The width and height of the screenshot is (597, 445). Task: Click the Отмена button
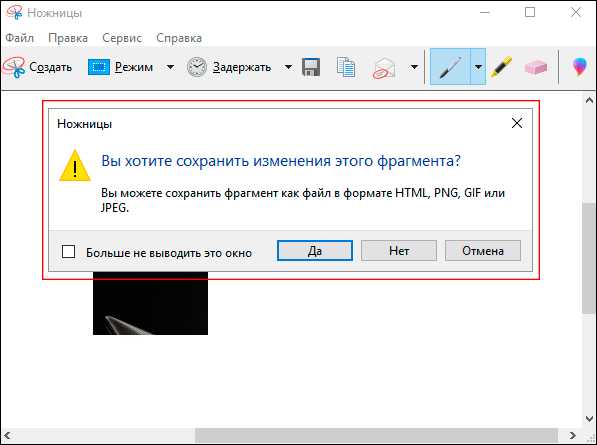pos(483,250)
